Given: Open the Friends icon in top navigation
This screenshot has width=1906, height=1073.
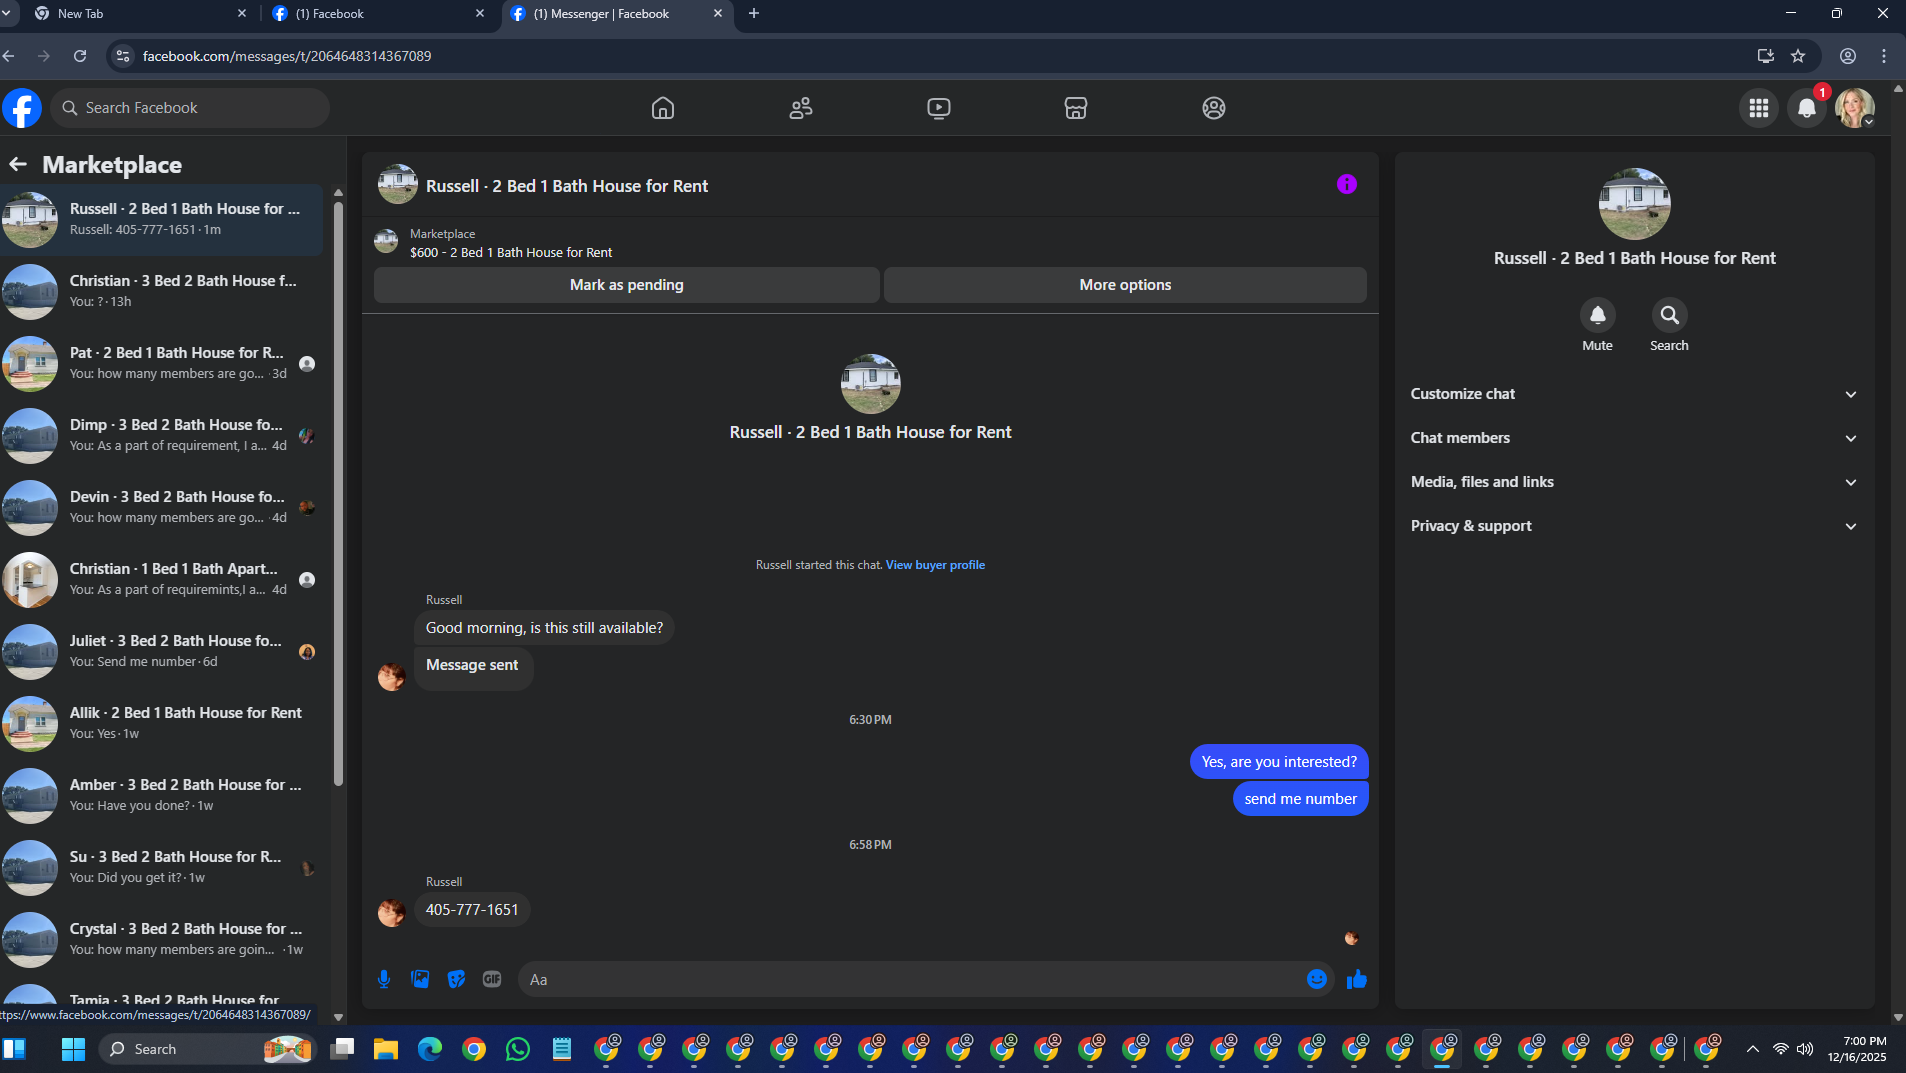Looking at the screenshot, I should [x=801, y=108].
